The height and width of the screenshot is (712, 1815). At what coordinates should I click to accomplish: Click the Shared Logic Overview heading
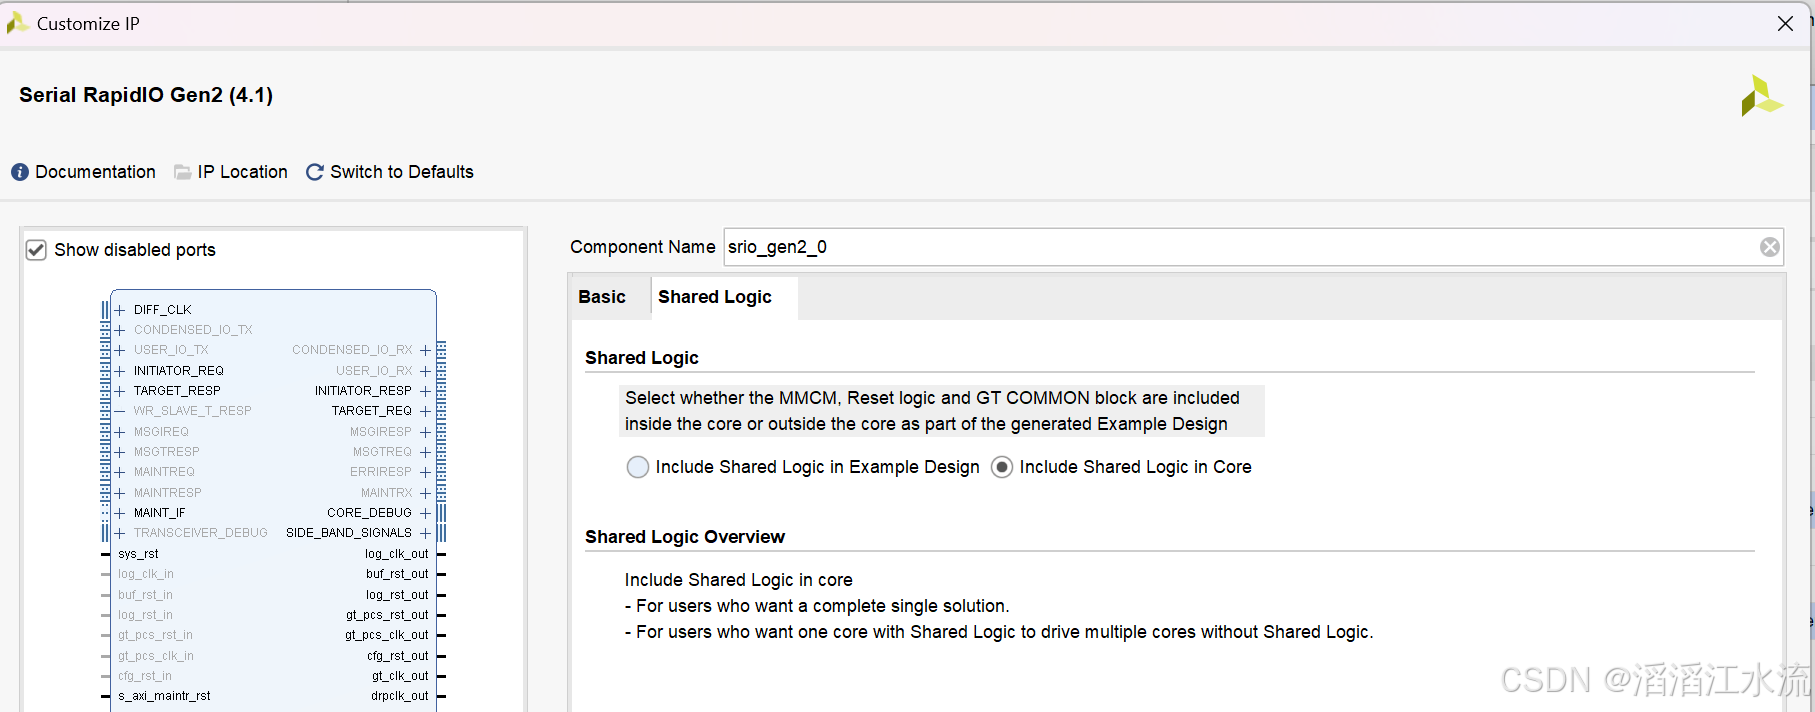(x=685, y=537)
